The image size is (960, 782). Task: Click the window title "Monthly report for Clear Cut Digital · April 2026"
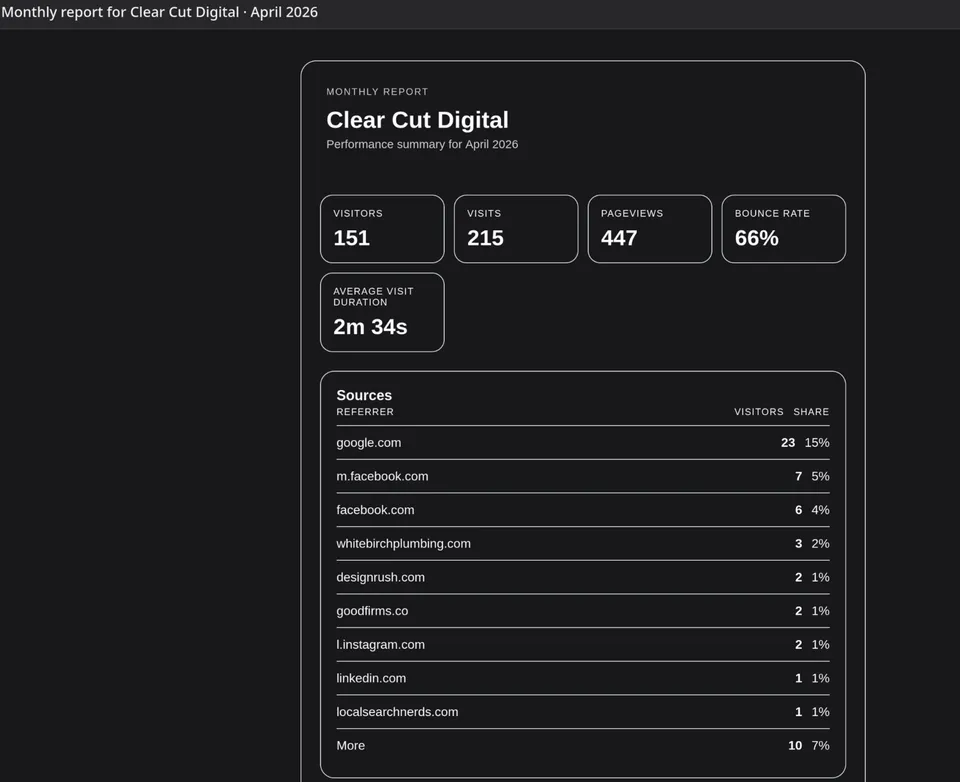click(159, 12)
